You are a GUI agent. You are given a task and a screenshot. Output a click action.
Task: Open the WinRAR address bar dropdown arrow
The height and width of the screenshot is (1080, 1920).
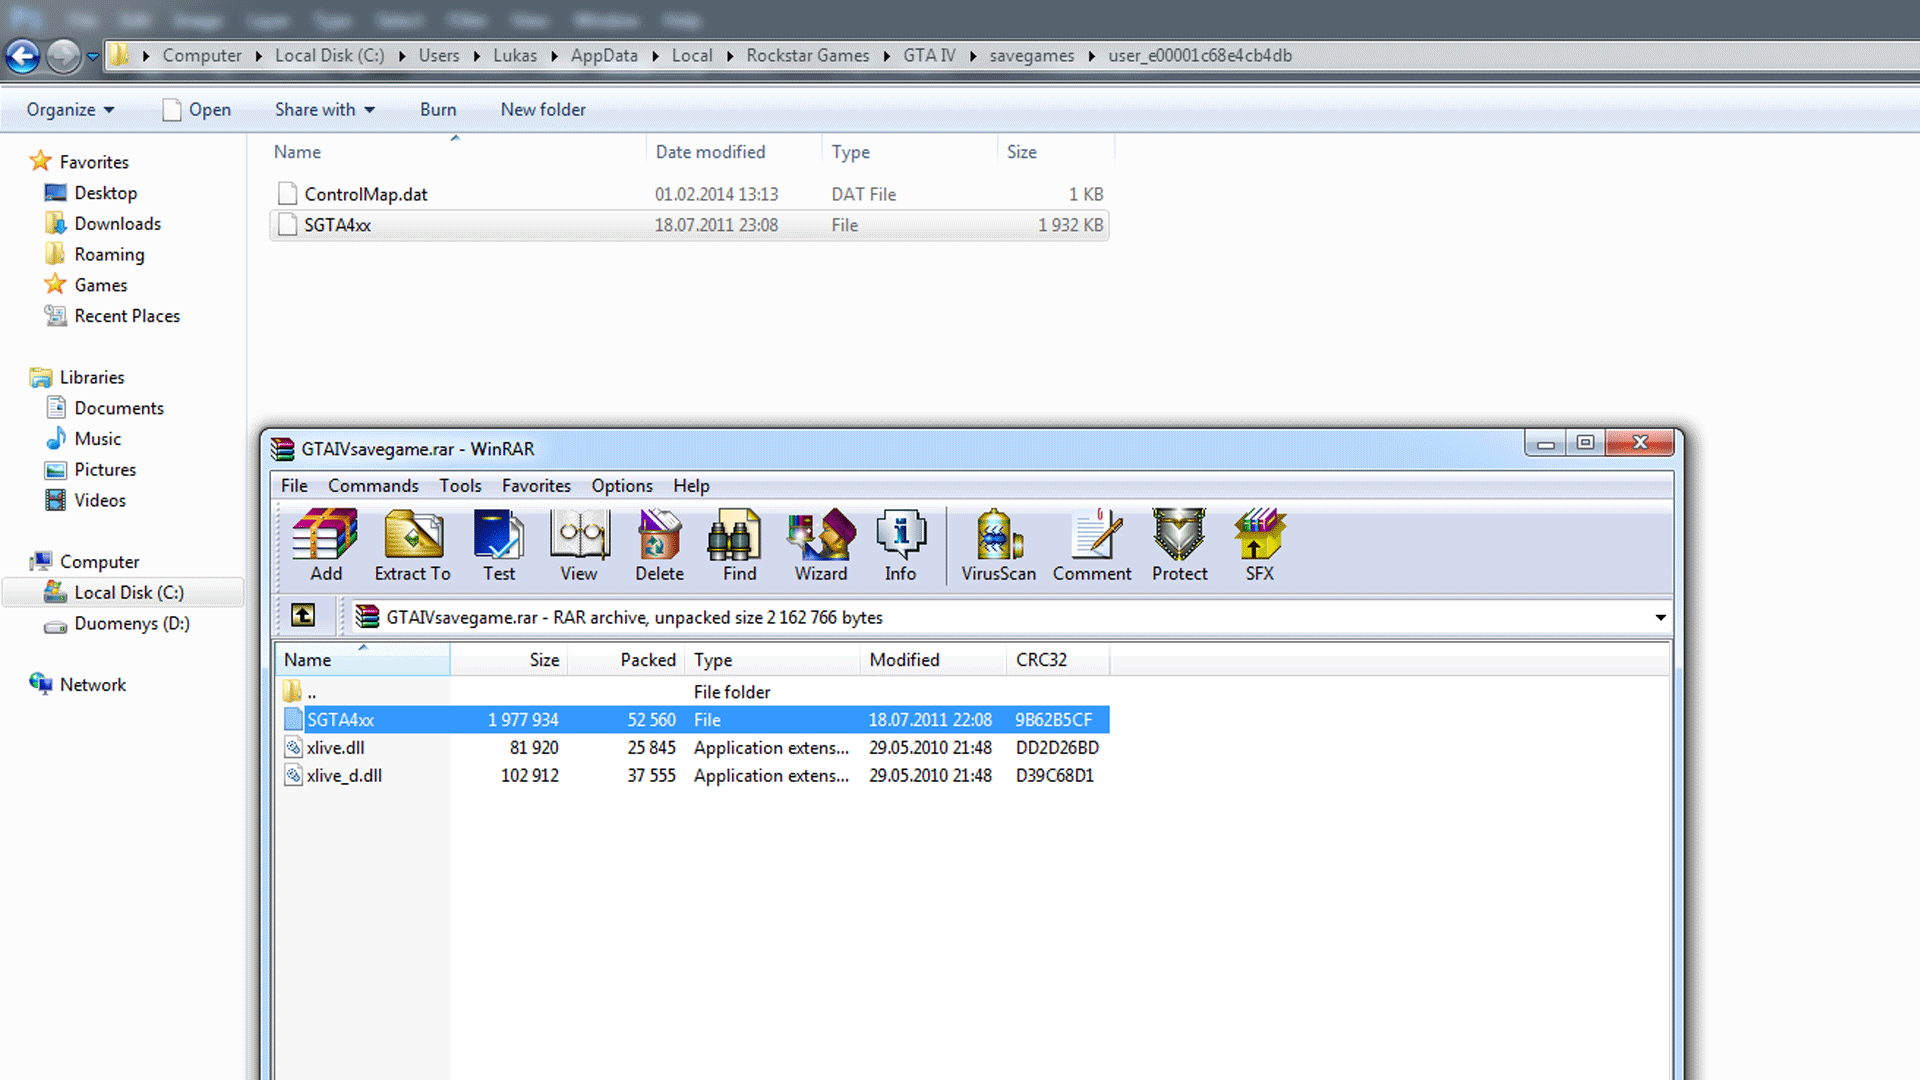(1660, 618)
